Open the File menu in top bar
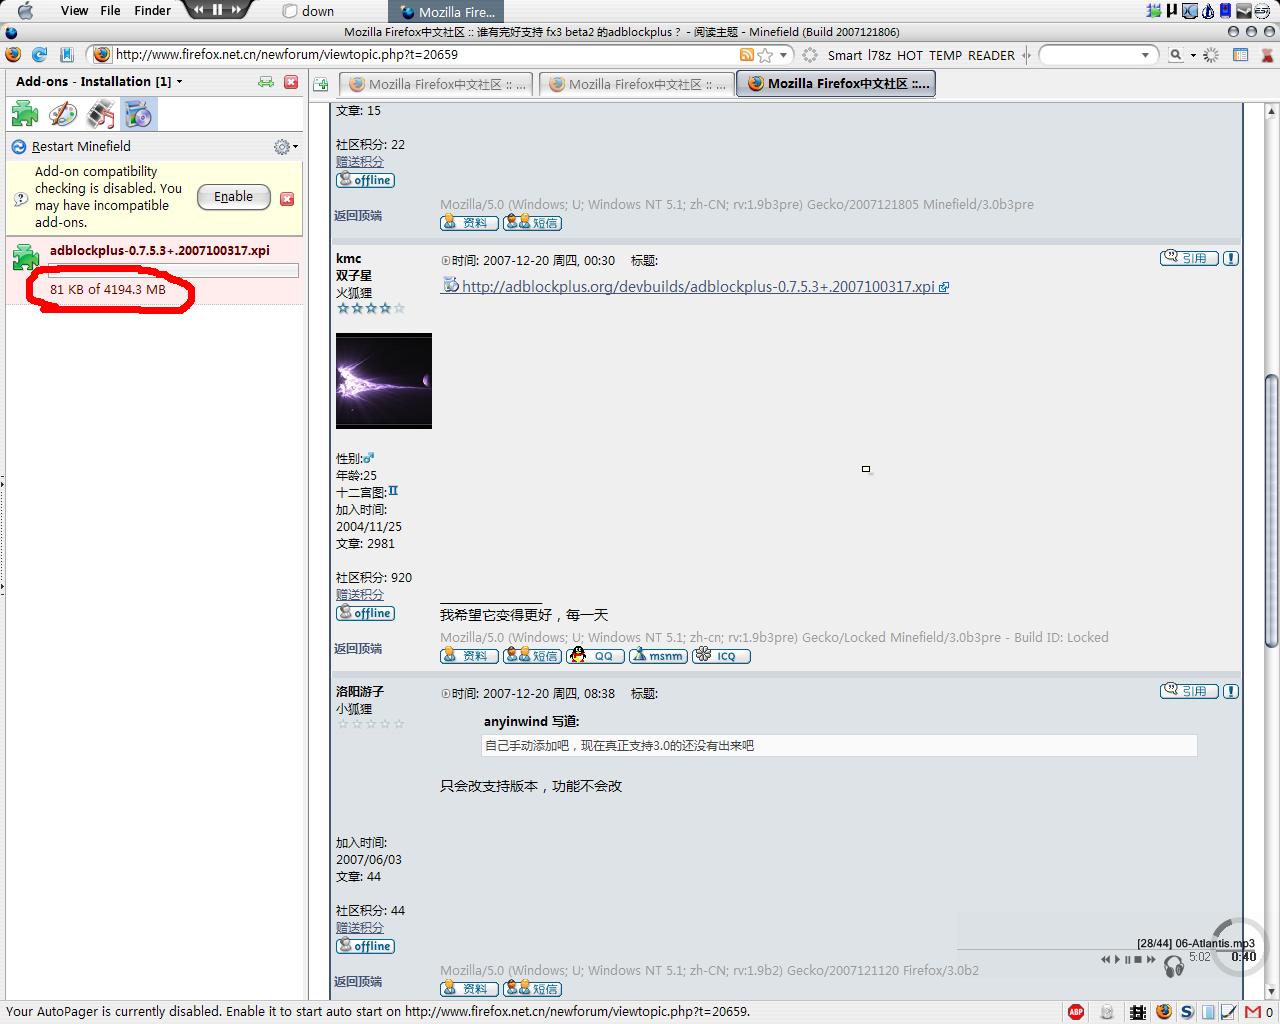Image resolution: width=1280 pixels, height=1024 pixels. [110, 11]
